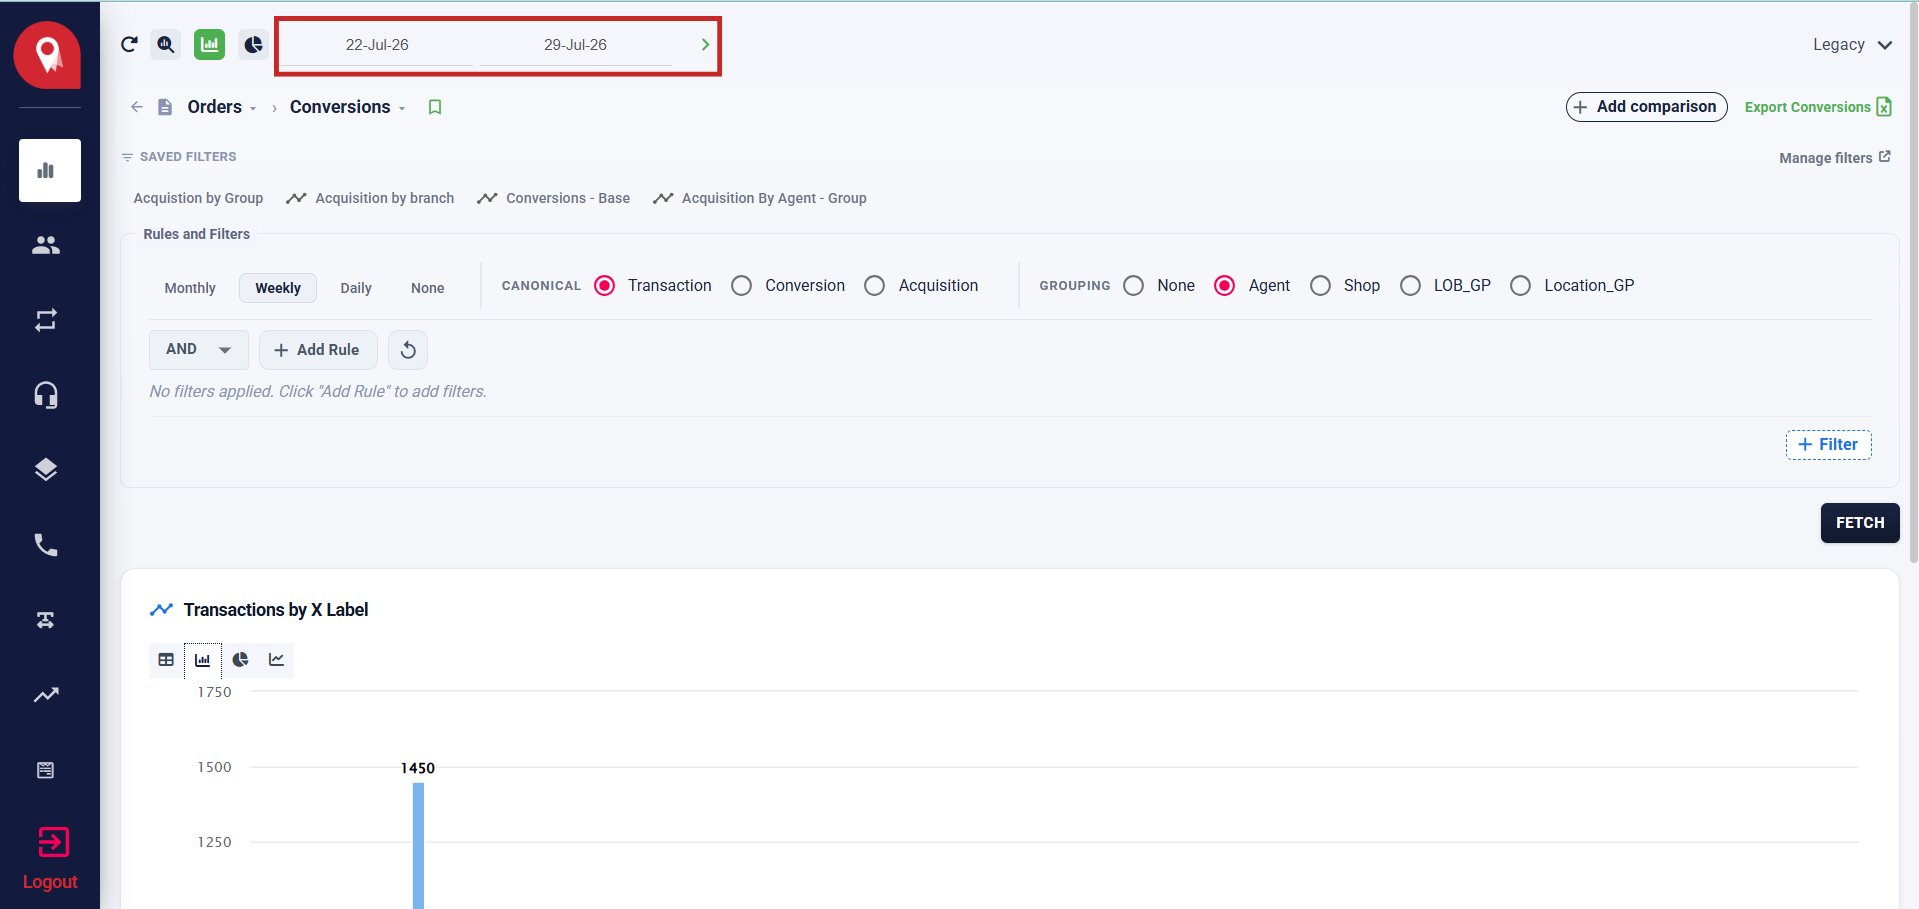Select the Shop grouping radio
1919x909 pixels.
click(x=1321, y=286)
